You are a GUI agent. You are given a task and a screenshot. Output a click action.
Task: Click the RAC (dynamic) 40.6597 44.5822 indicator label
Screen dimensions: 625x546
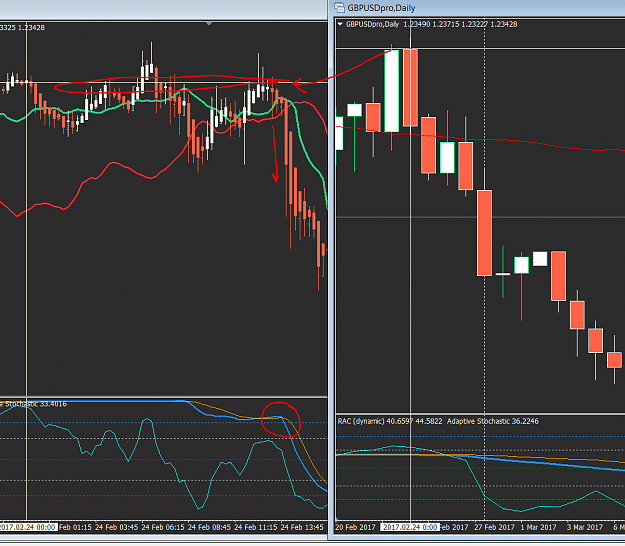[390, 421]
